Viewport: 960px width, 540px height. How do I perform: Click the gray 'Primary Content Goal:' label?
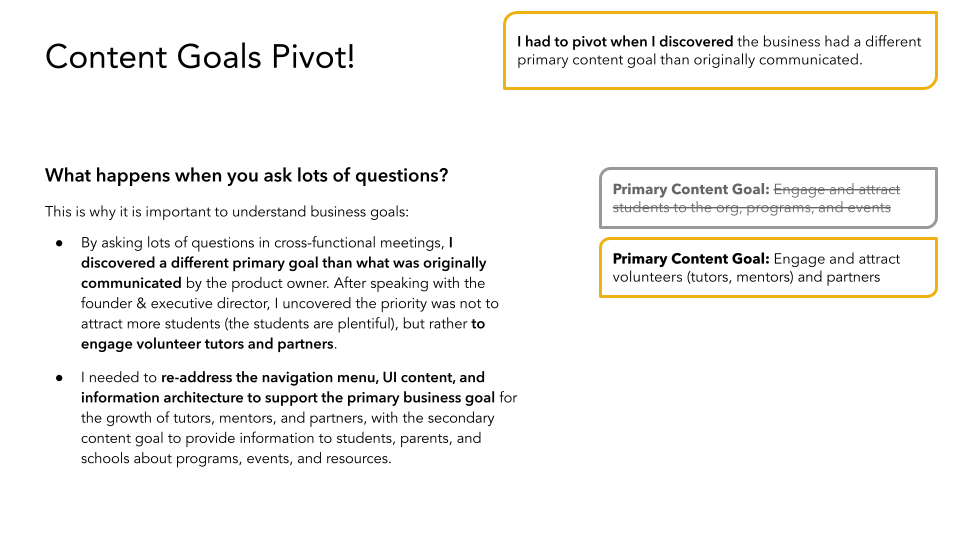(691, 189)
